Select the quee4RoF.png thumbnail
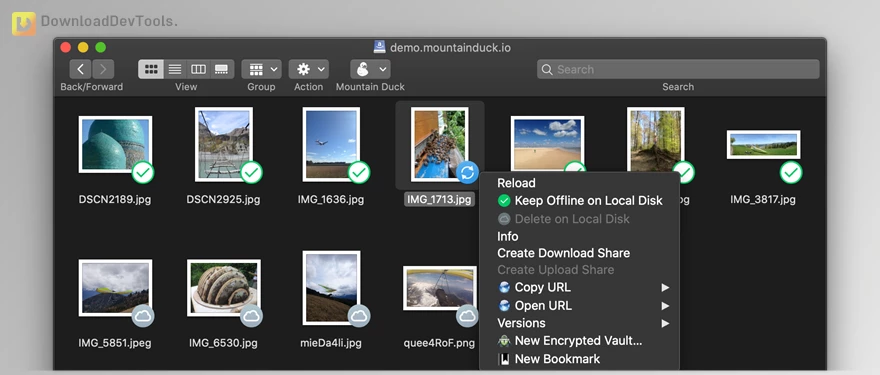The height and width of the screenshot is (375, 880). coord(439,288)
